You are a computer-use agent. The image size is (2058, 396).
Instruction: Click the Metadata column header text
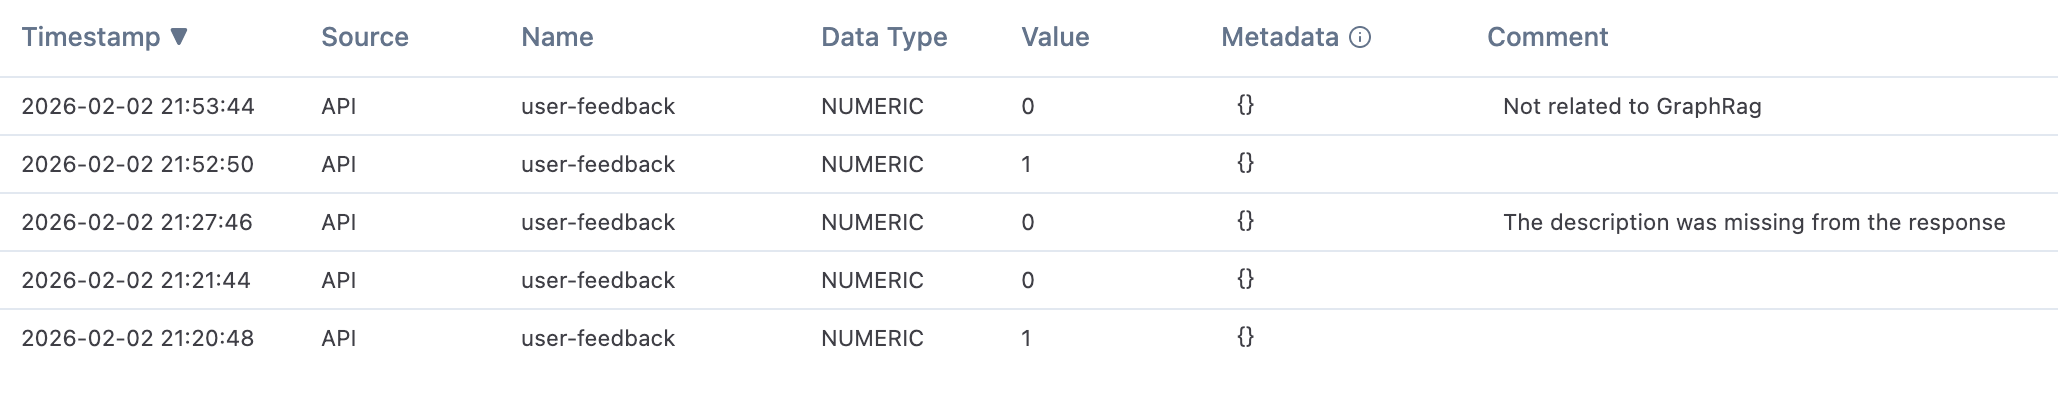coord(1280,37)
